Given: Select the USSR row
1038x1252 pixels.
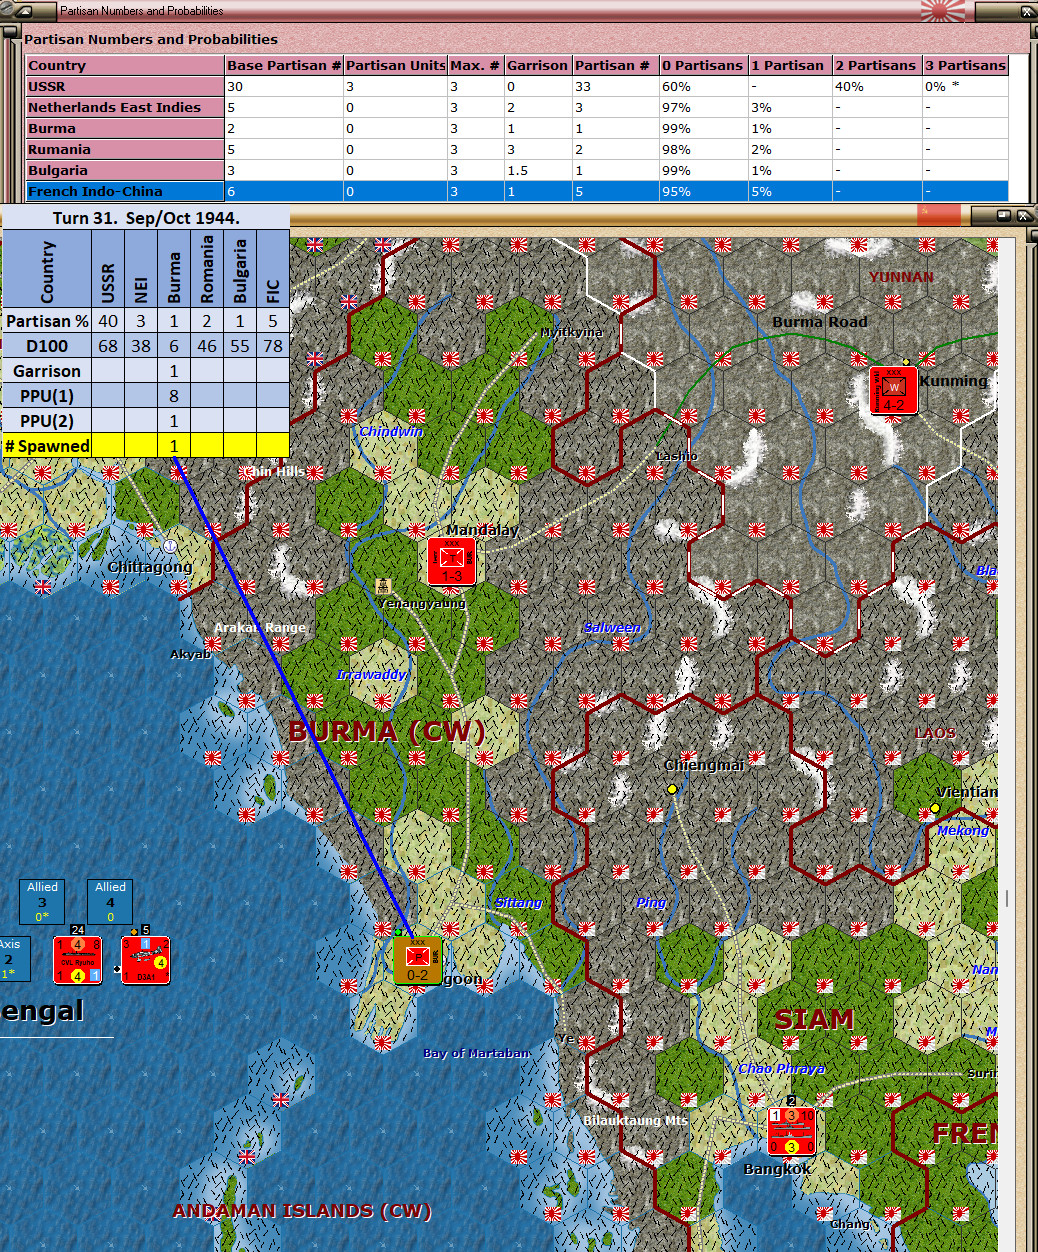Looking at the screenshot, I should pos(517,86).
